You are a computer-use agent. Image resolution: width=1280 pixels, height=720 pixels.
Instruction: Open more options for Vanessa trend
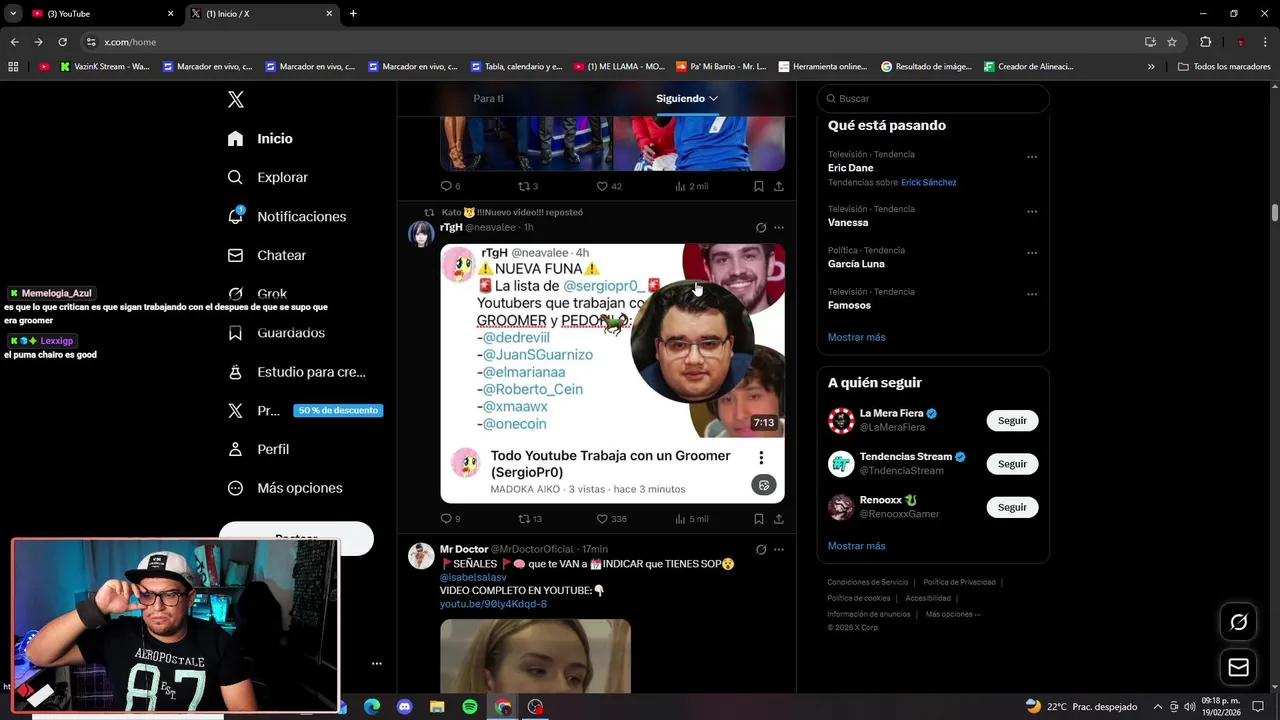[x=1032, y=212]
